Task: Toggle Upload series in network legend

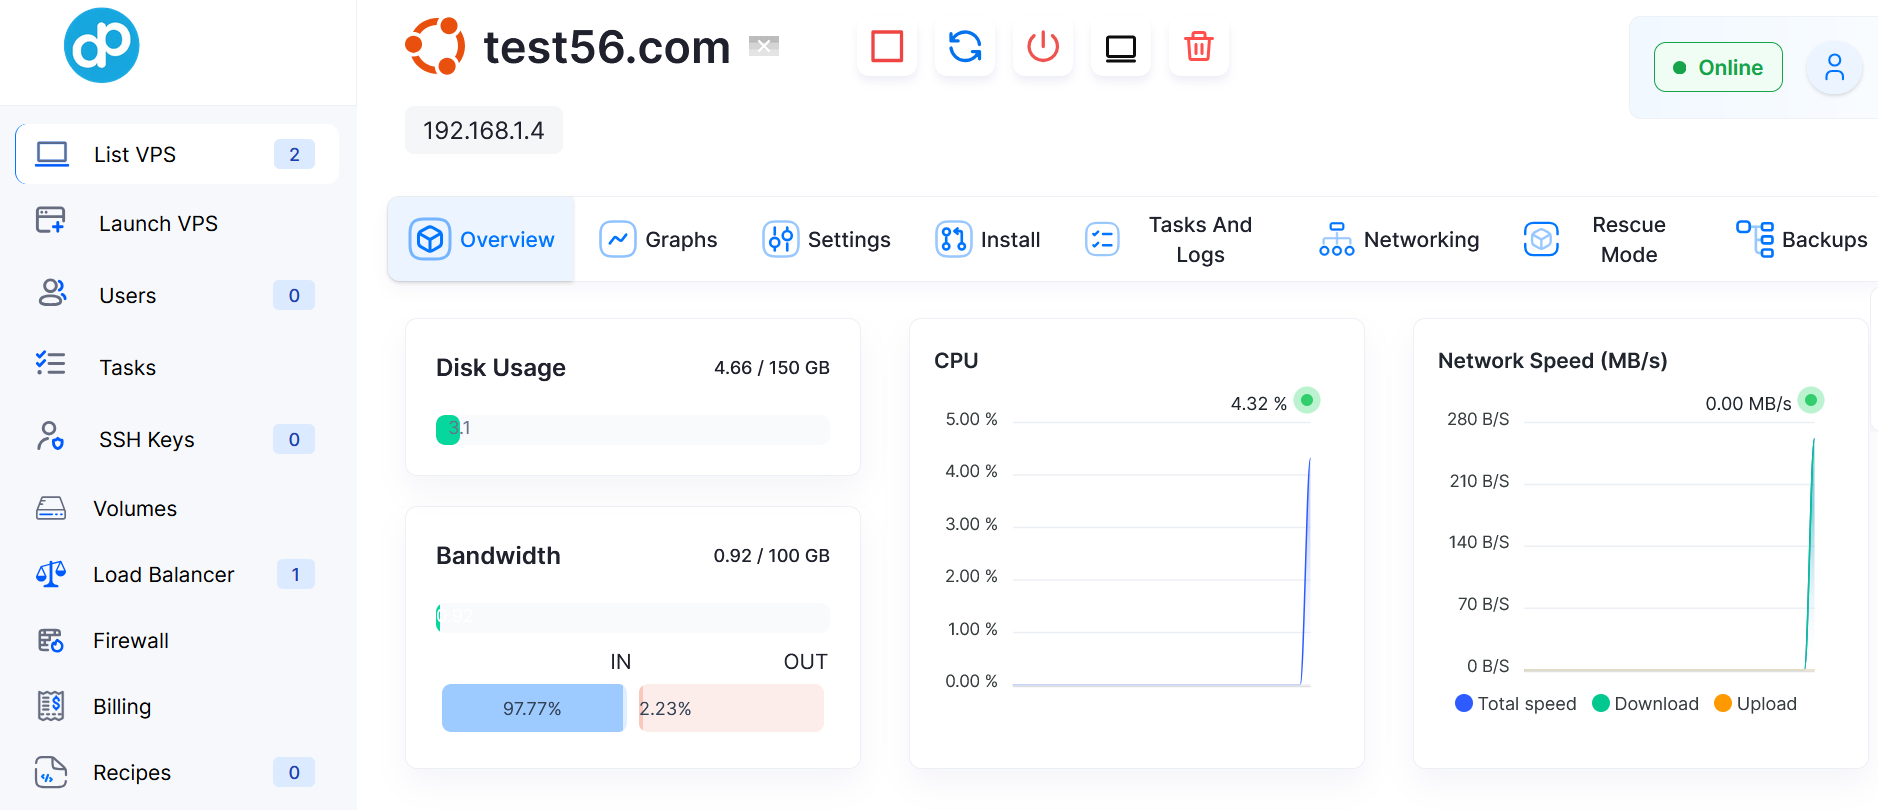Action: (1755, 704)
